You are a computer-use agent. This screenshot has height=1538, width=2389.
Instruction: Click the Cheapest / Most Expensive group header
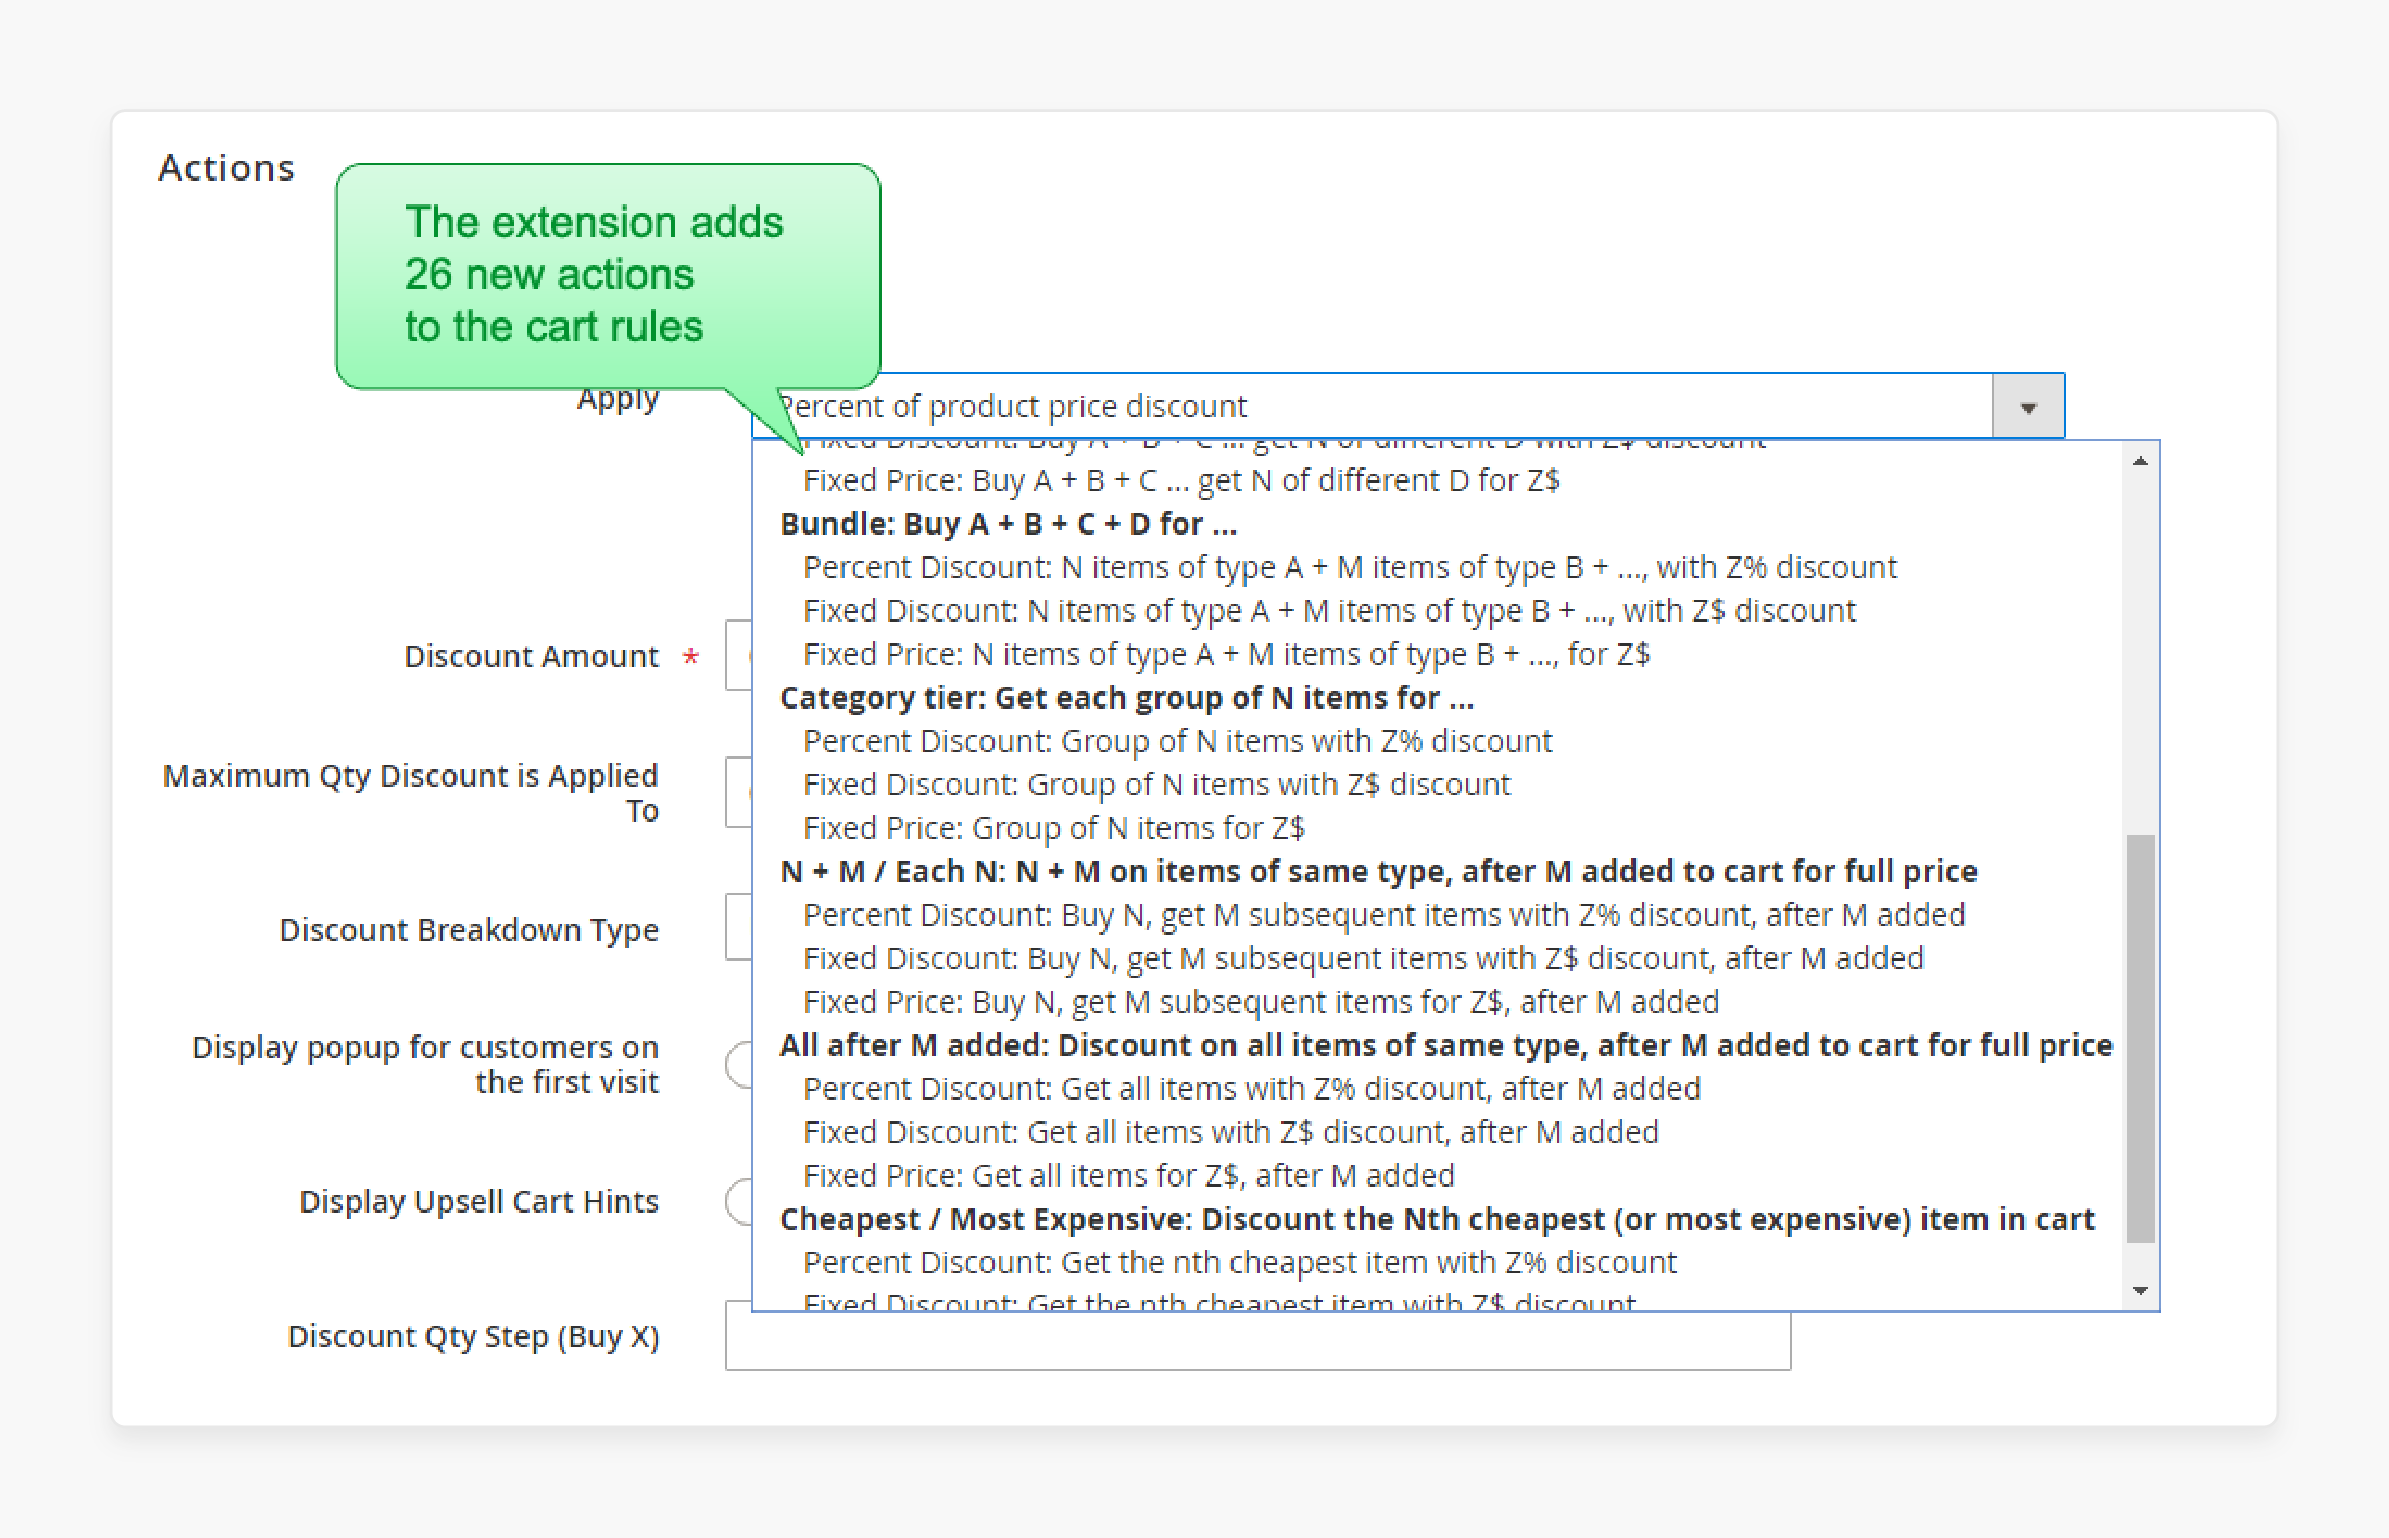(1437, 1220)
